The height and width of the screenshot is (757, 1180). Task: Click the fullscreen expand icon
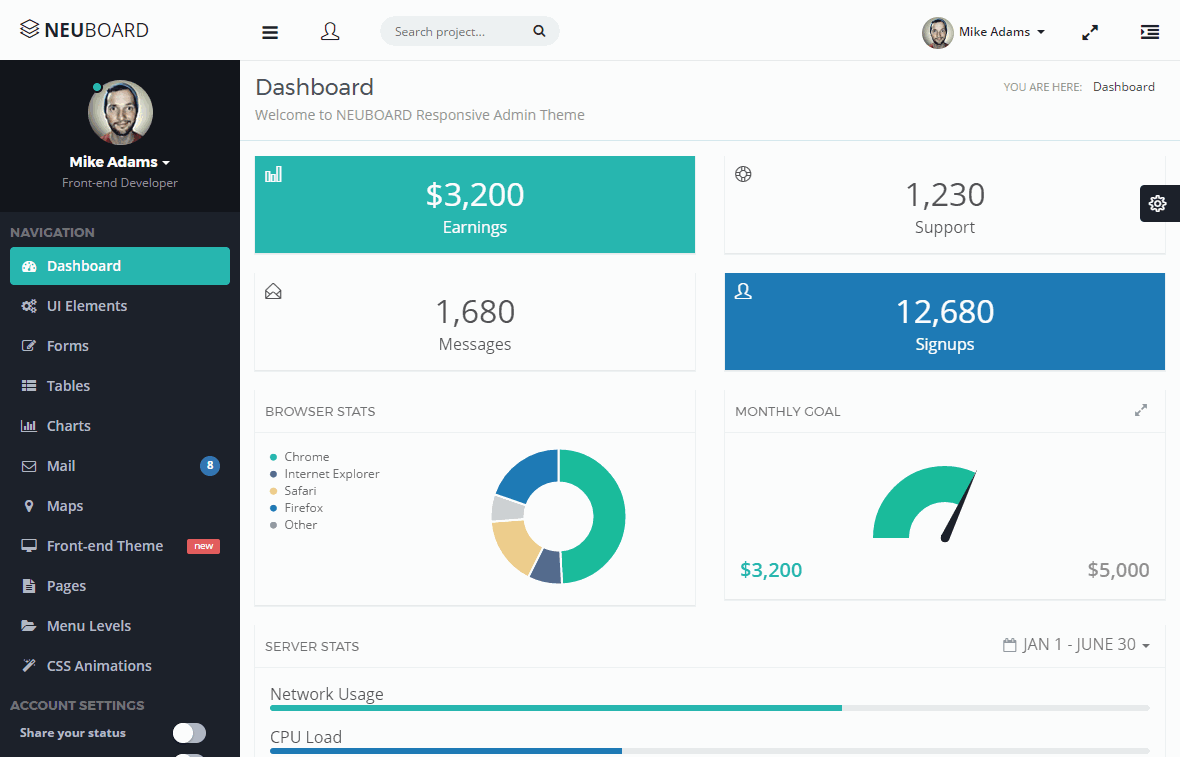click(1089, 31)
